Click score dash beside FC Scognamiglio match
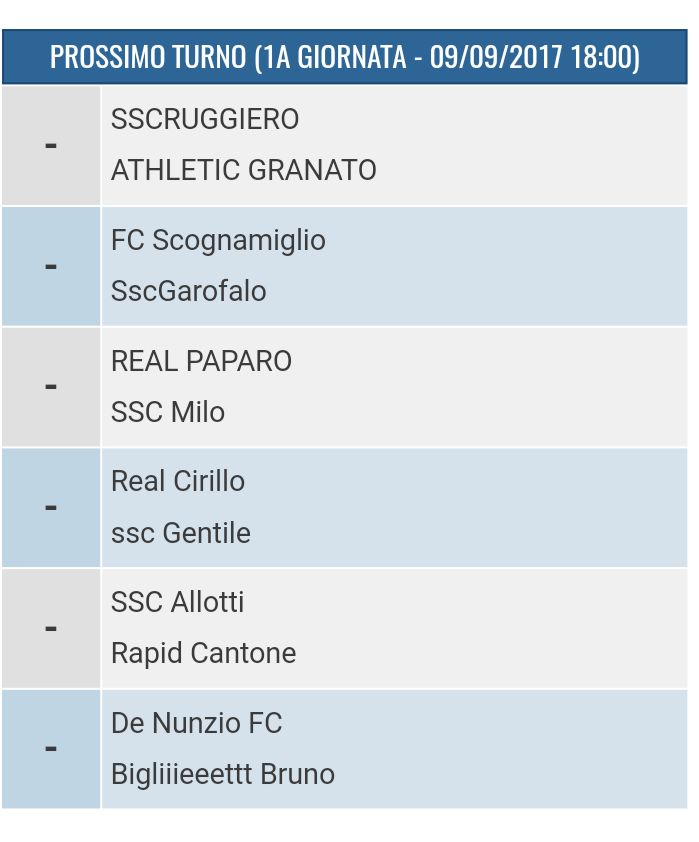 click(51, 266)
